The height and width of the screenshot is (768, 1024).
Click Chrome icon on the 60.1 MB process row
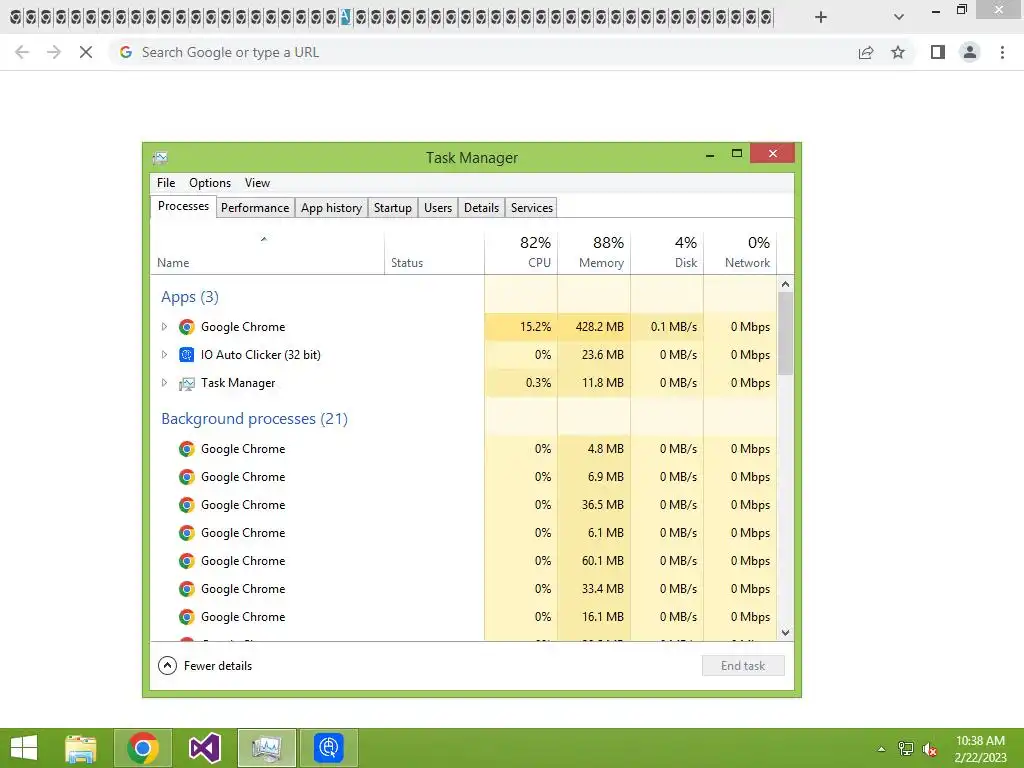click(x=187, y=561)
